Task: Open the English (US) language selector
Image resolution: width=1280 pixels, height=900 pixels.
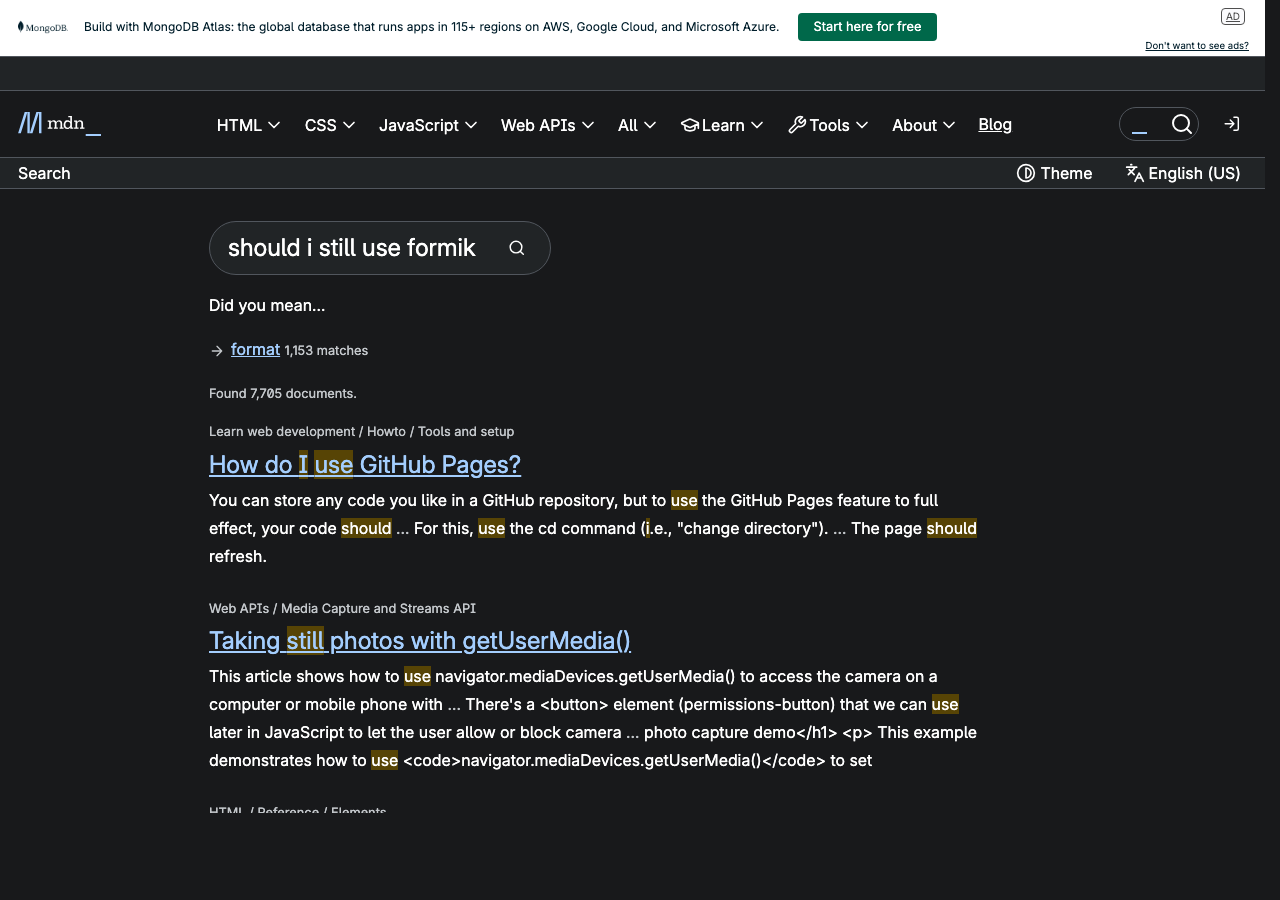Action: click(x=1183, y=173)
